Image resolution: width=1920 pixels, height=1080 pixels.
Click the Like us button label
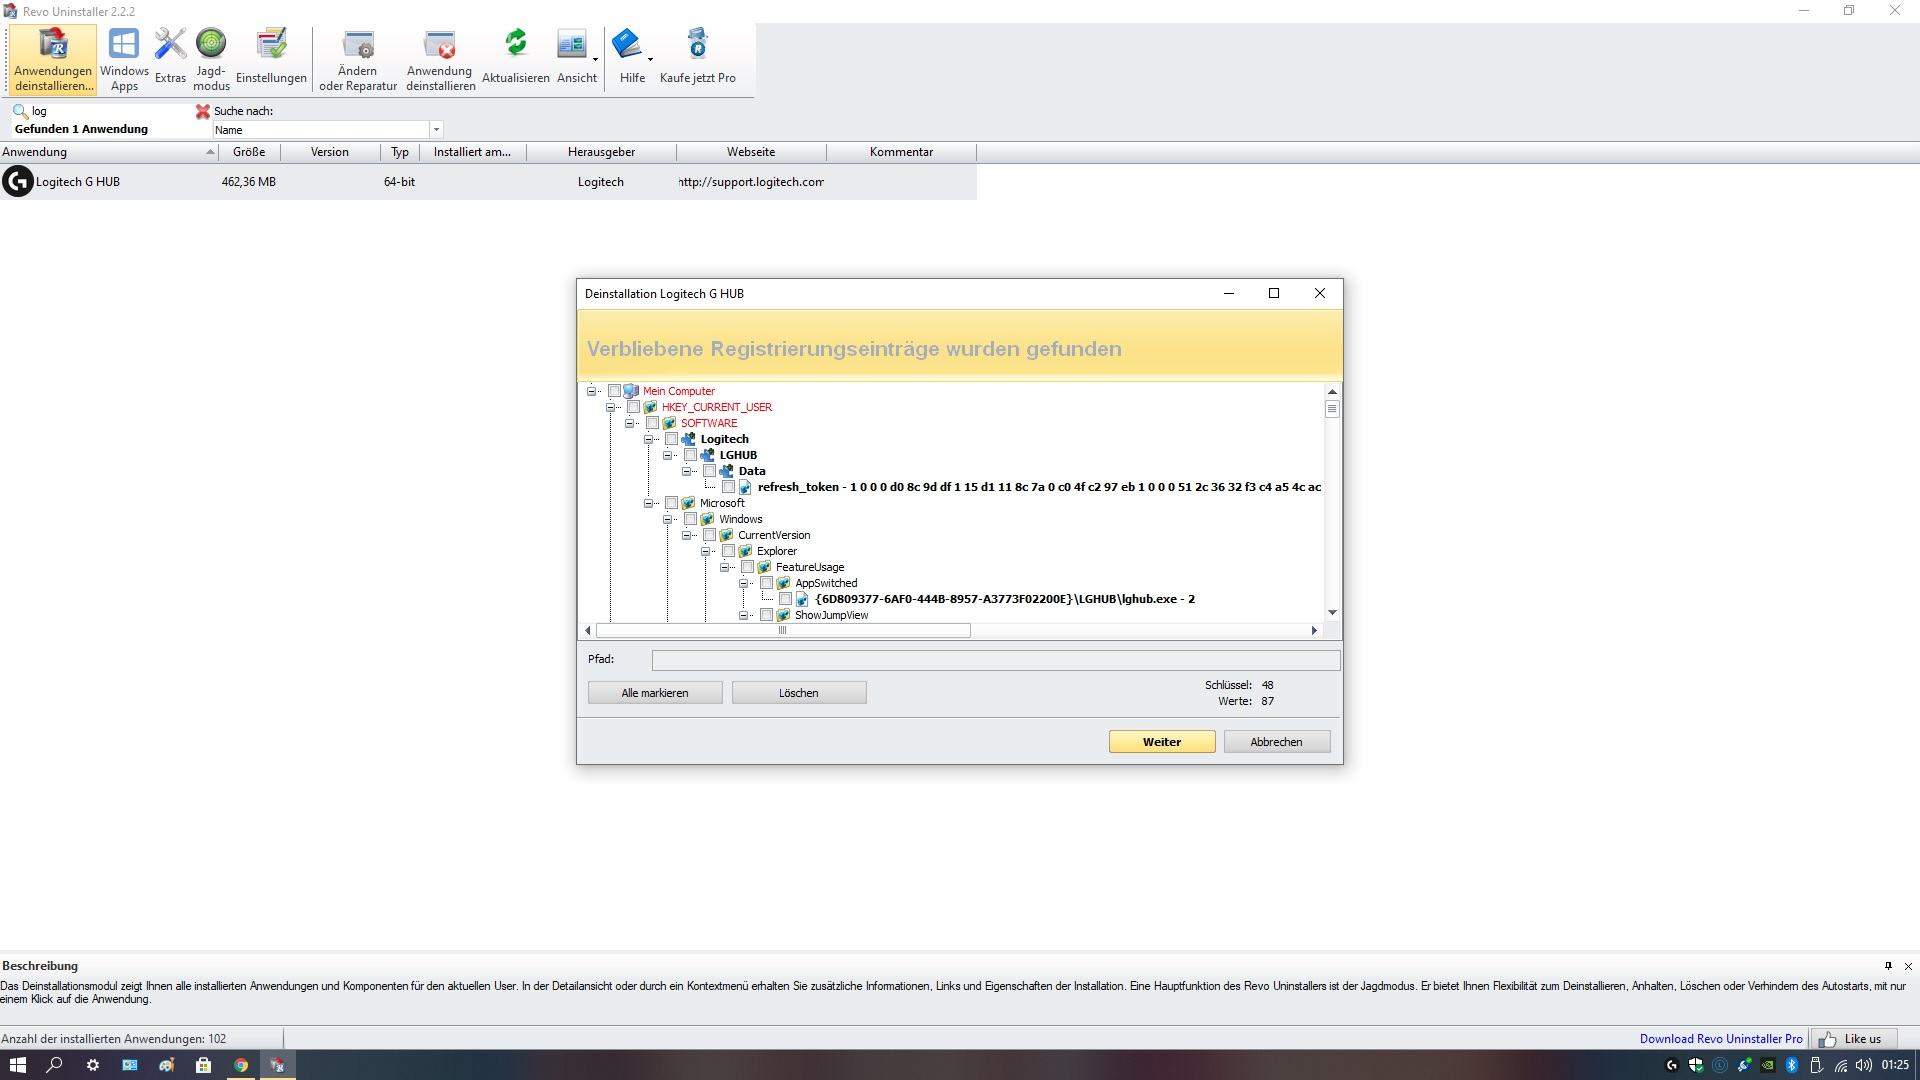tap(1863, 1039)
